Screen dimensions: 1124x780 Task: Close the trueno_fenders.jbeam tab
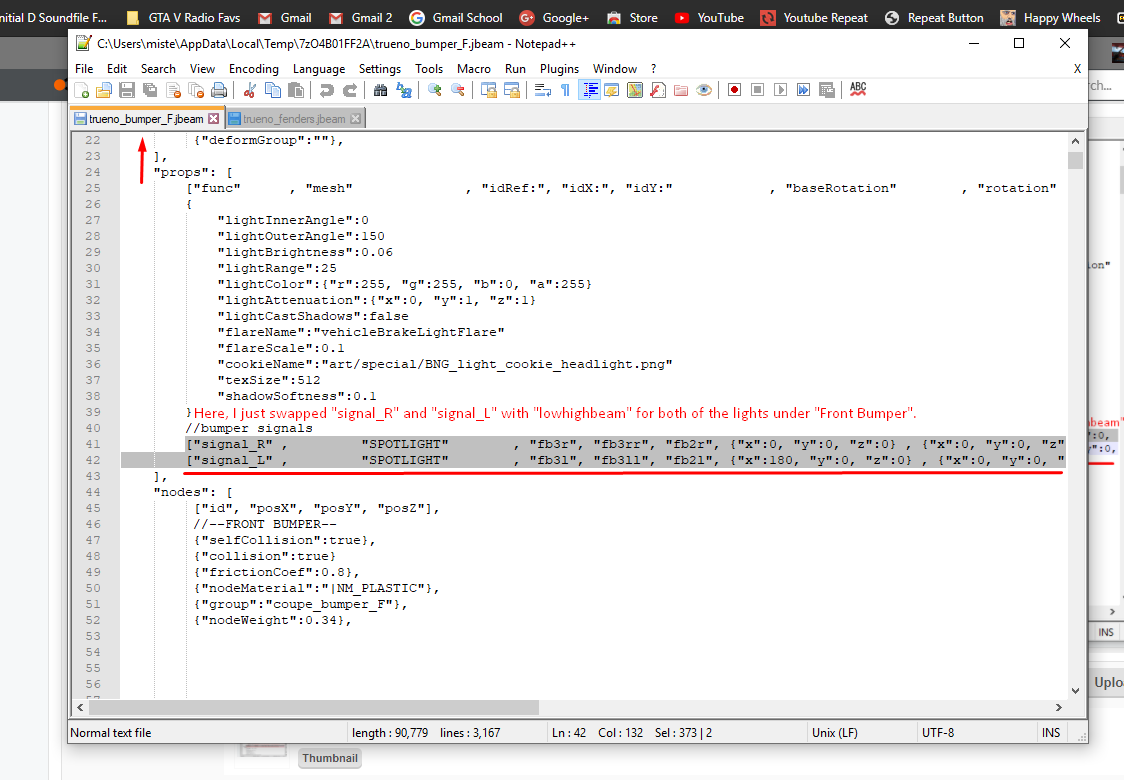click(356, 119)
